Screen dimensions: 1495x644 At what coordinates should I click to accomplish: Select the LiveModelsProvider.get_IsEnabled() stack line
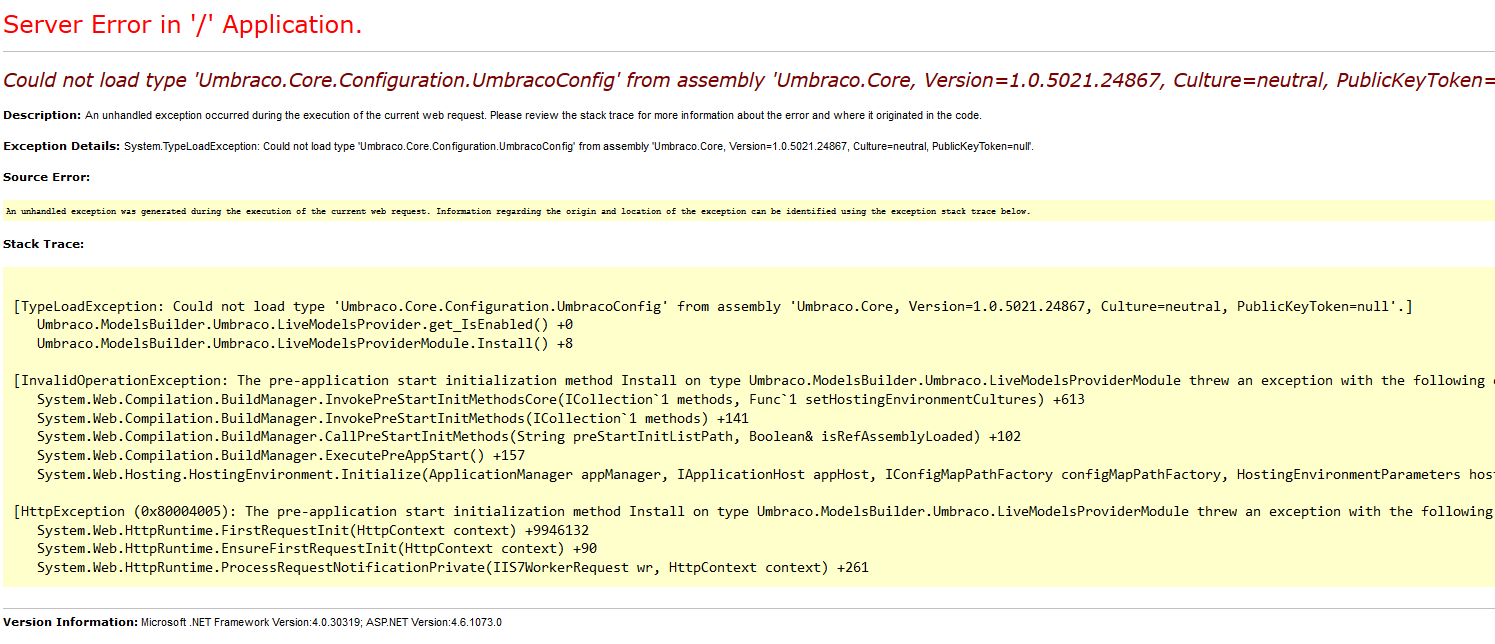click(304, 325)
